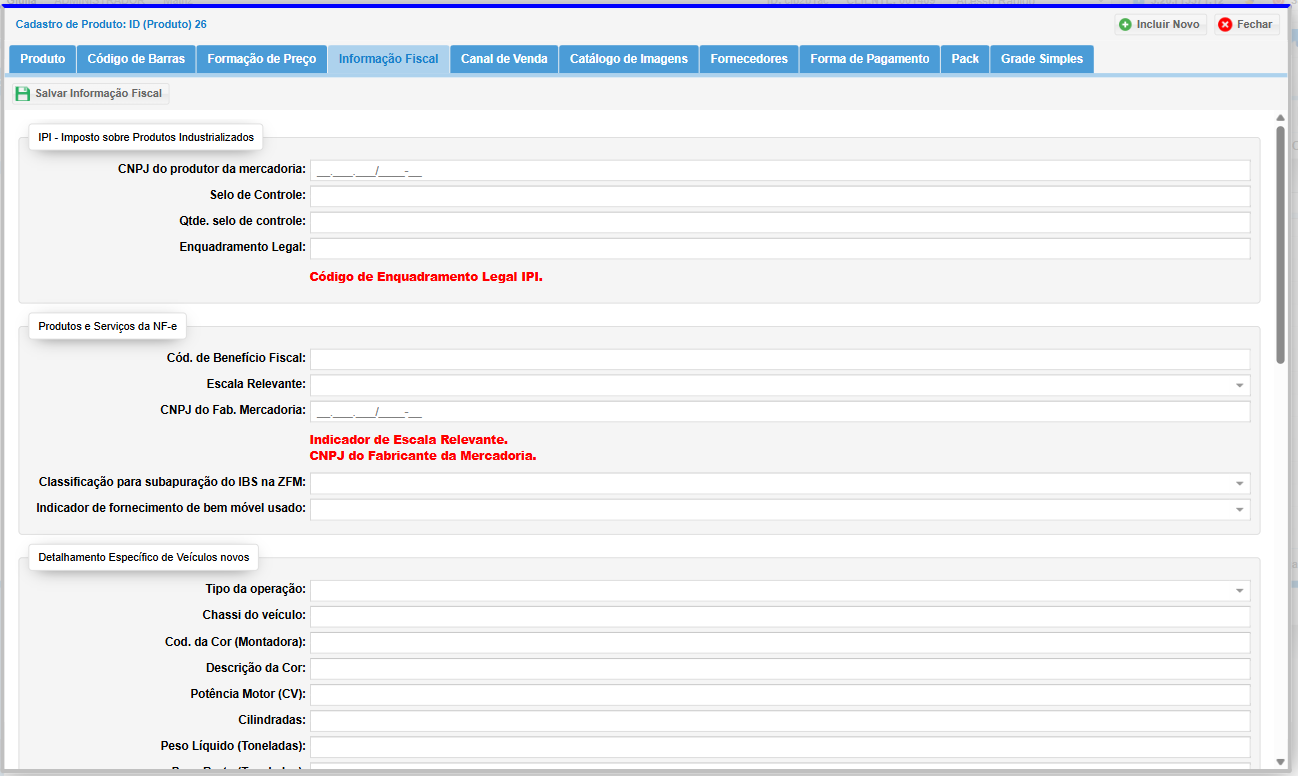Focus the Selo de Controle input field

pyautogui.click(x=779, y=196)
